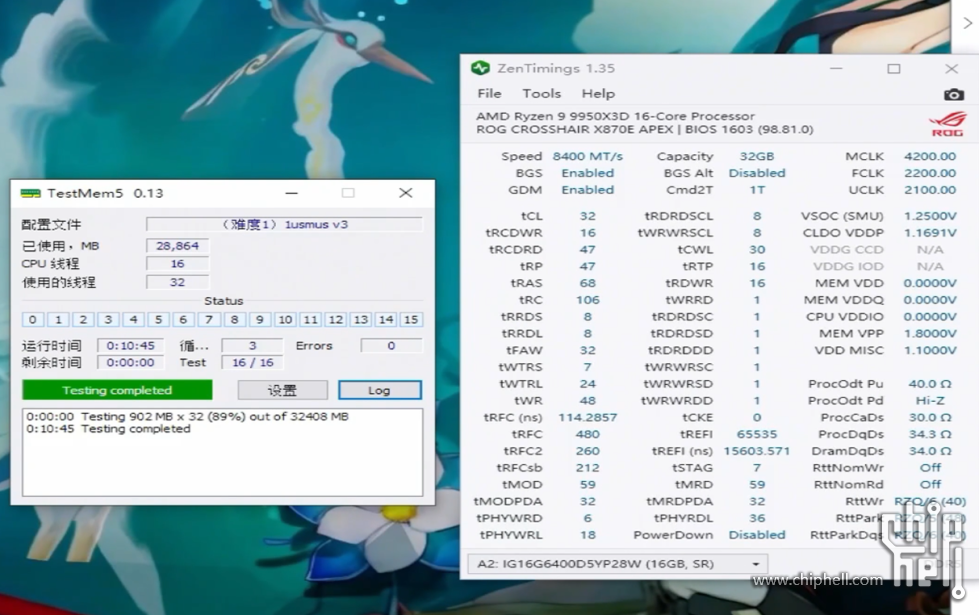
Task: Click the run time field 0:10:45
Action: click(x=130, y=346)
